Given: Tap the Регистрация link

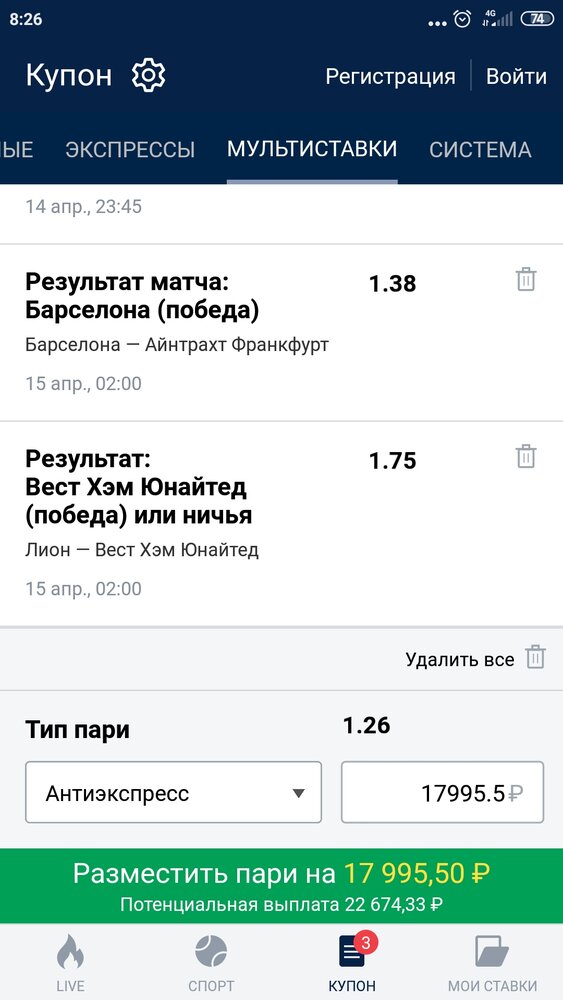Looking at the screenshot, I should tap(390, 76).
